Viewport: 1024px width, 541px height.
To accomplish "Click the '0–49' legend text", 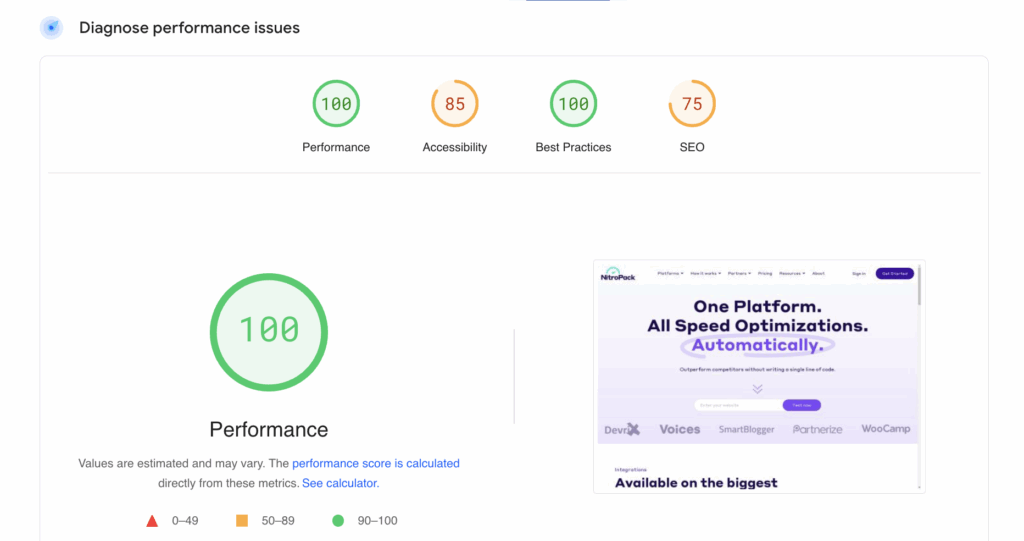I will click(x=185, y=521).
